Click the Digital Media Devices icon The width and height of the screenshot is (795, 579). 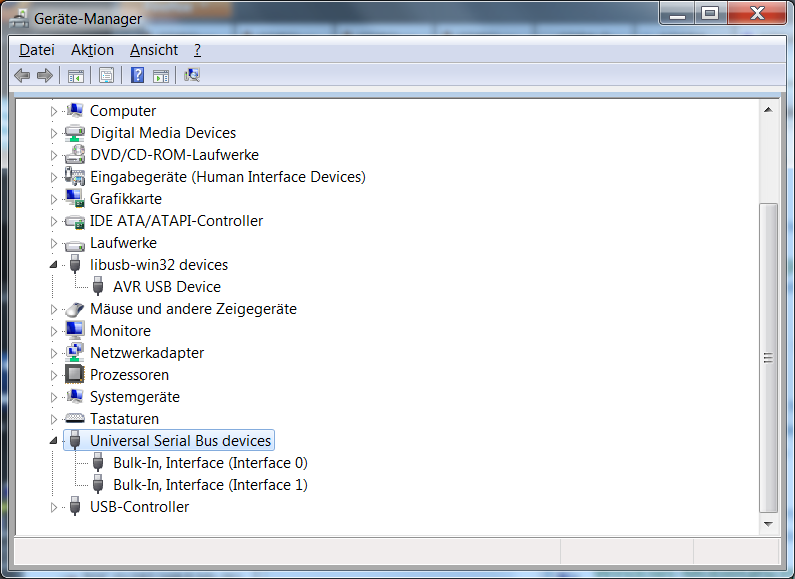(x=75, y=133)
